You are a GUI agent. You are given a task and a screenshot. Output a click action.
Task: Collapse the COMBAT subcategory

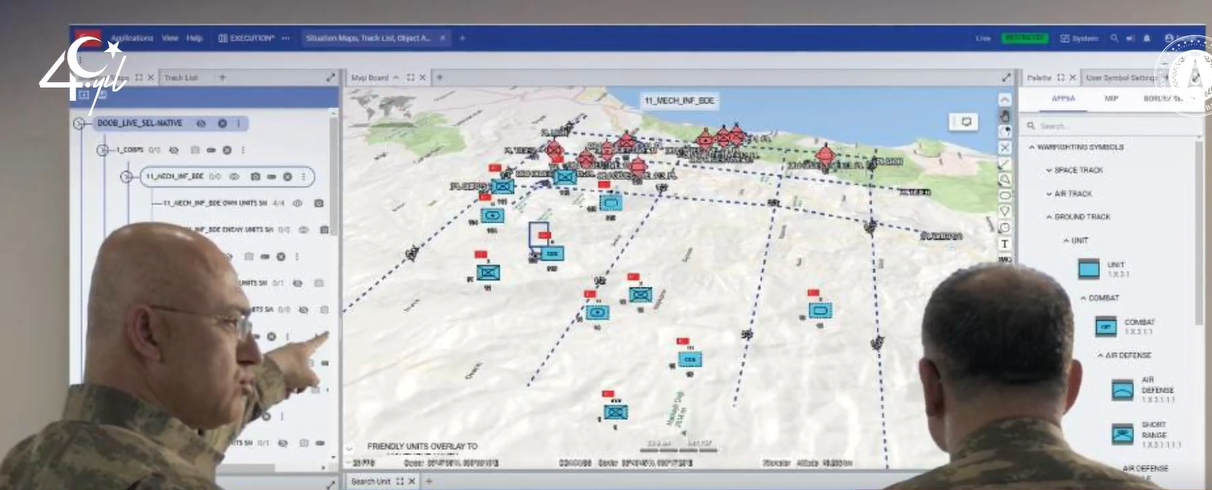click(1083, 298)
